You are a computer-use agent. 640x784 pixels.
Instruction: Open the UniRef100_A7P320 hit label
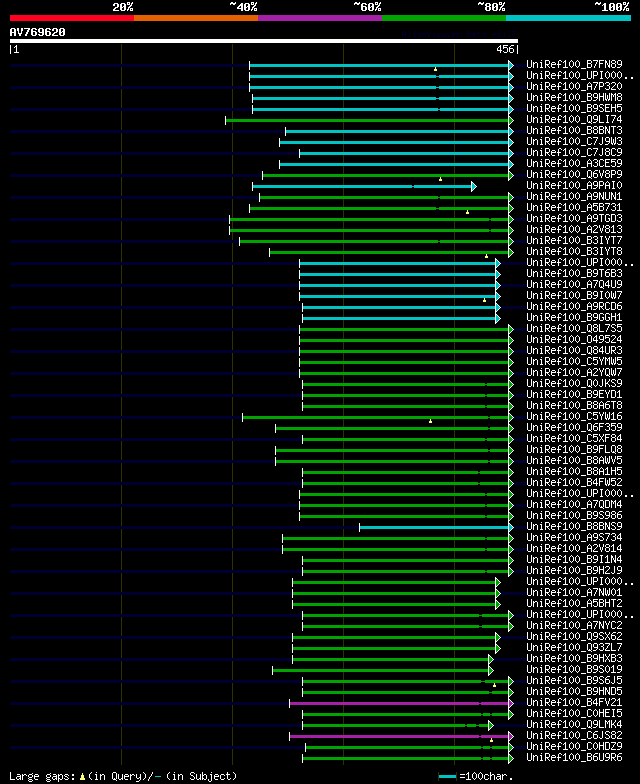(574, 86)
